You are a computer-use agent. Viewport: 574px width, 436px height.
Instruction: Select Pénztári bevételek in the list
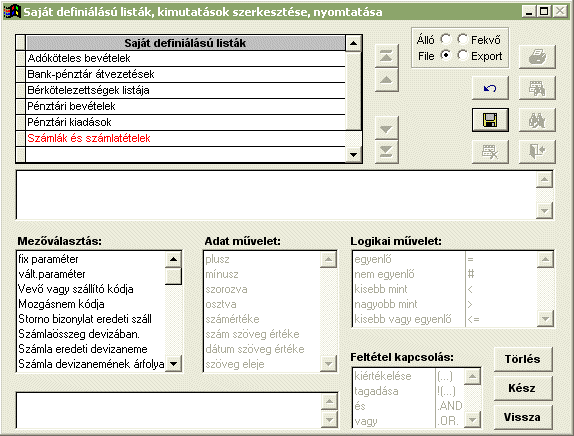pos(186,106)
